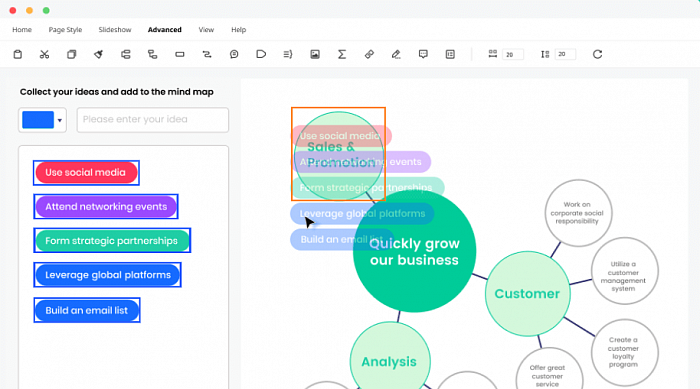
Task: Click the 'Please enter your idea' field
Action: [153, 120]
